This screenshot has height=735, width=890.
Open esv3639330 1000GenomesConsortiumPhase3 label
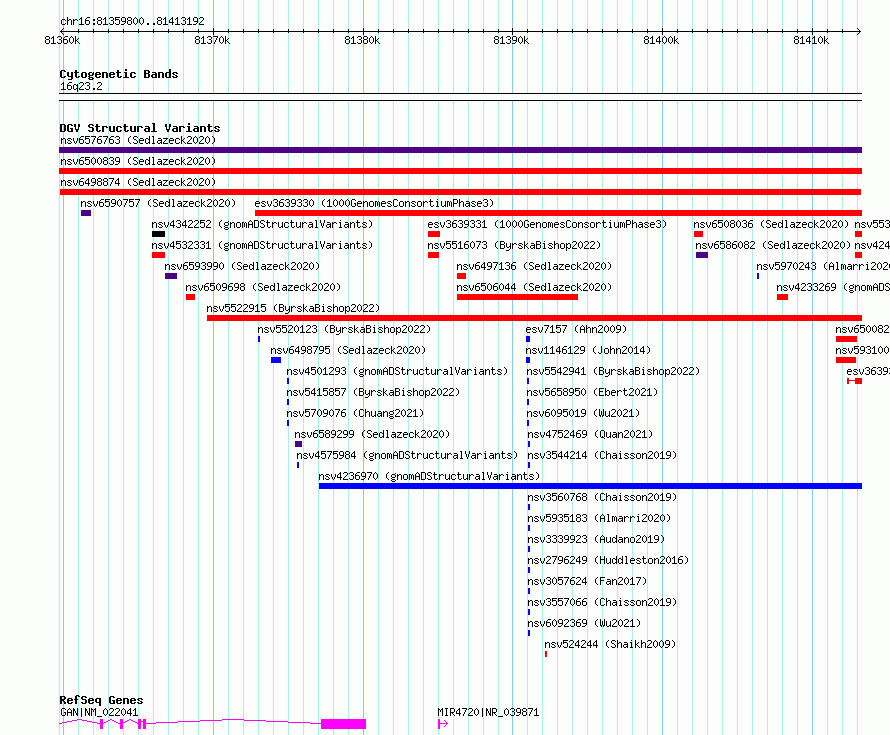(374, 203)
